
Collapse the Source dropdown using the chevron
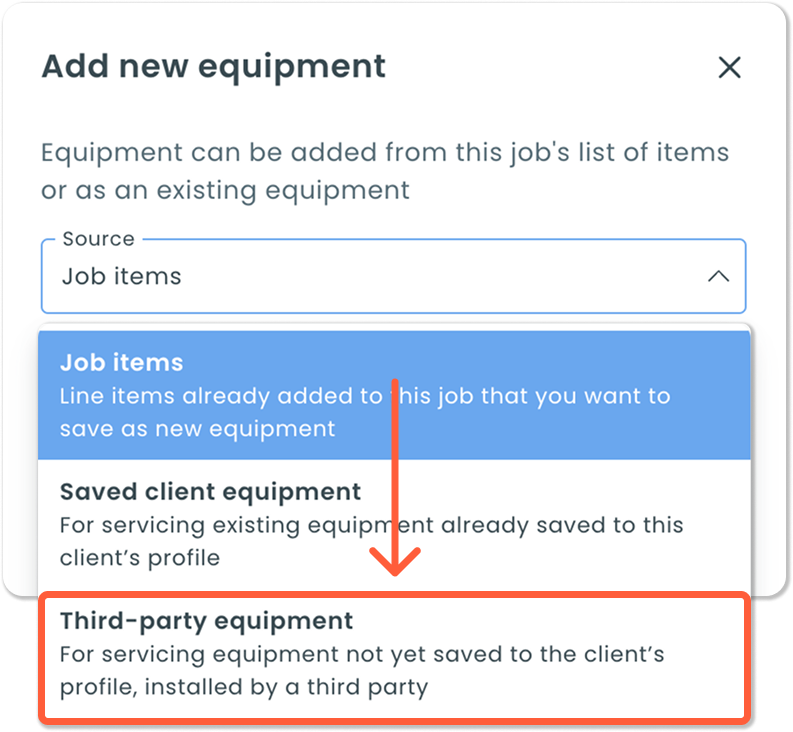[718, 276]
